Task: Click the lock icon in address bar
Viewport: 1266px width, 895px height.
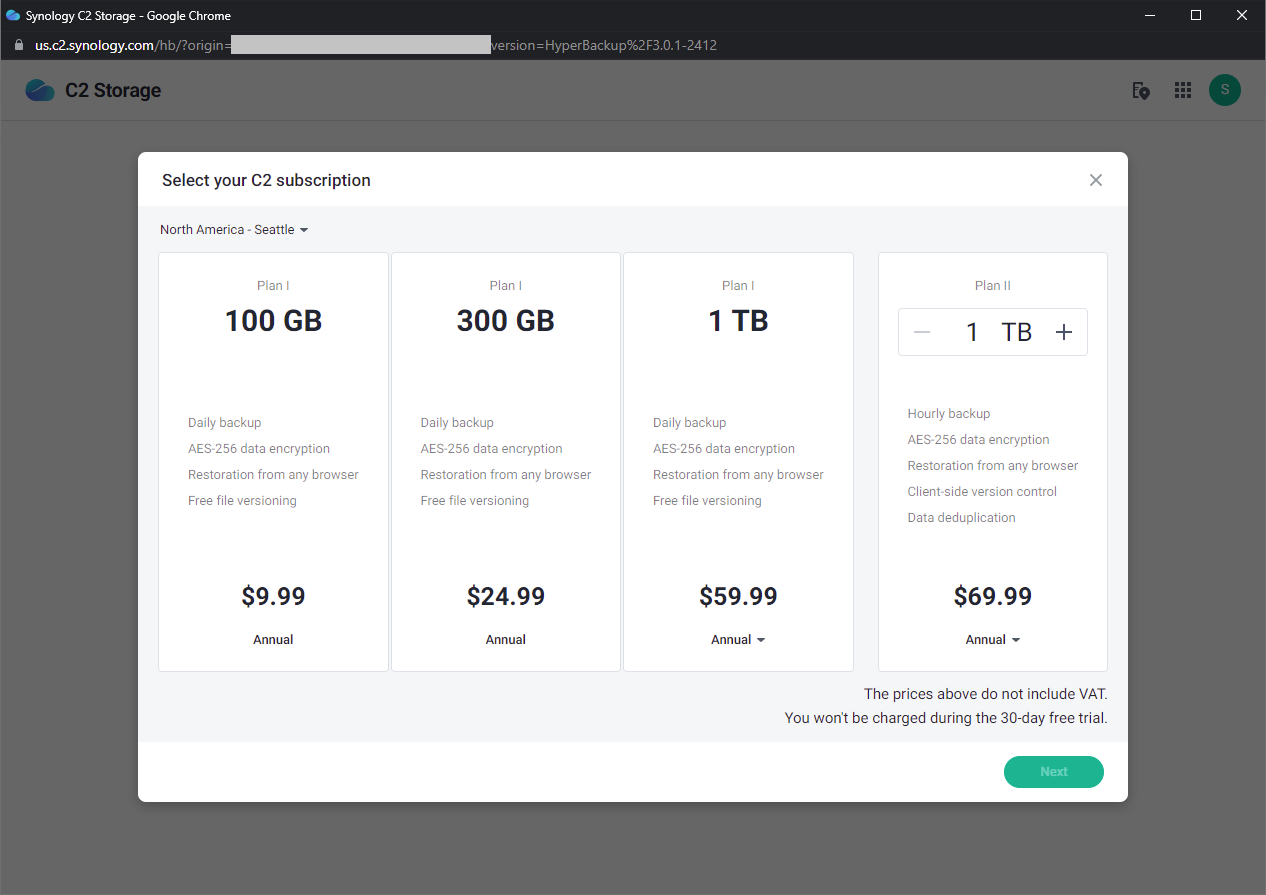Action: (x=18, y=45)
